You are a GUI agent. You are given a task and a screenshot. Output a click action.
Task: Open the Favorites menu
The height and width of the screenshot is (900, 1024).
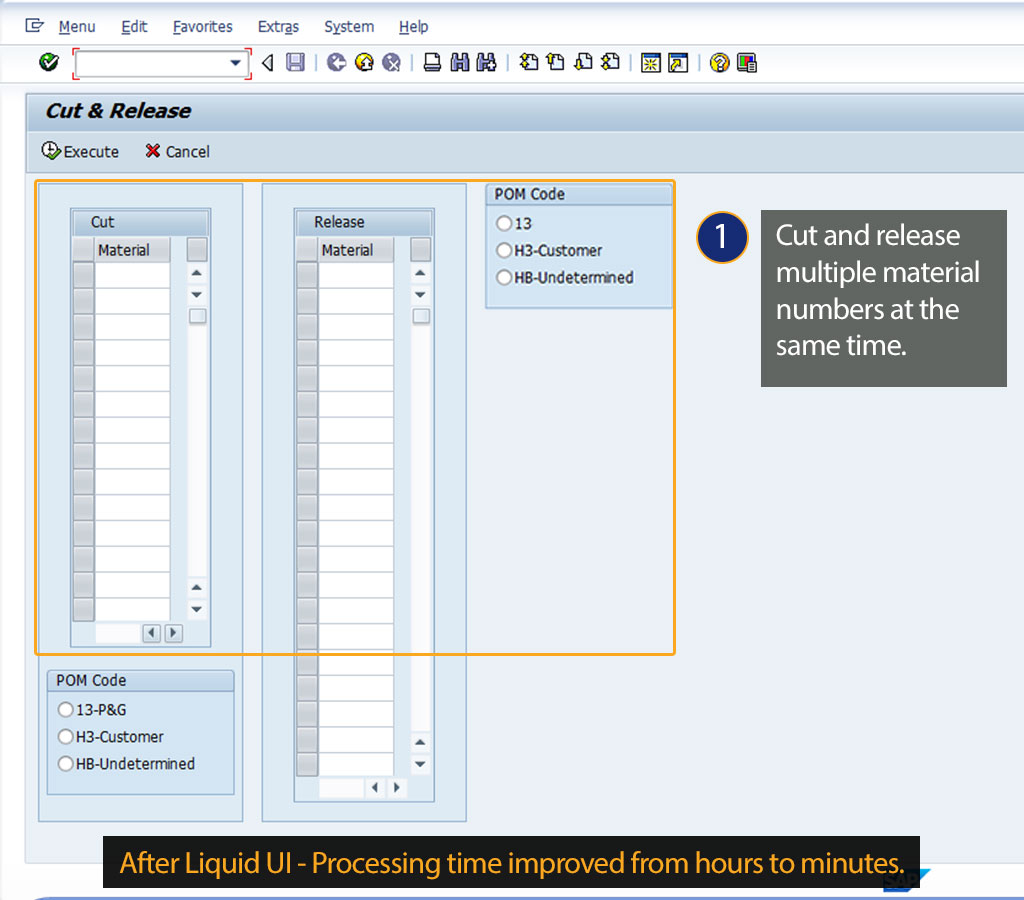[202, 27]
